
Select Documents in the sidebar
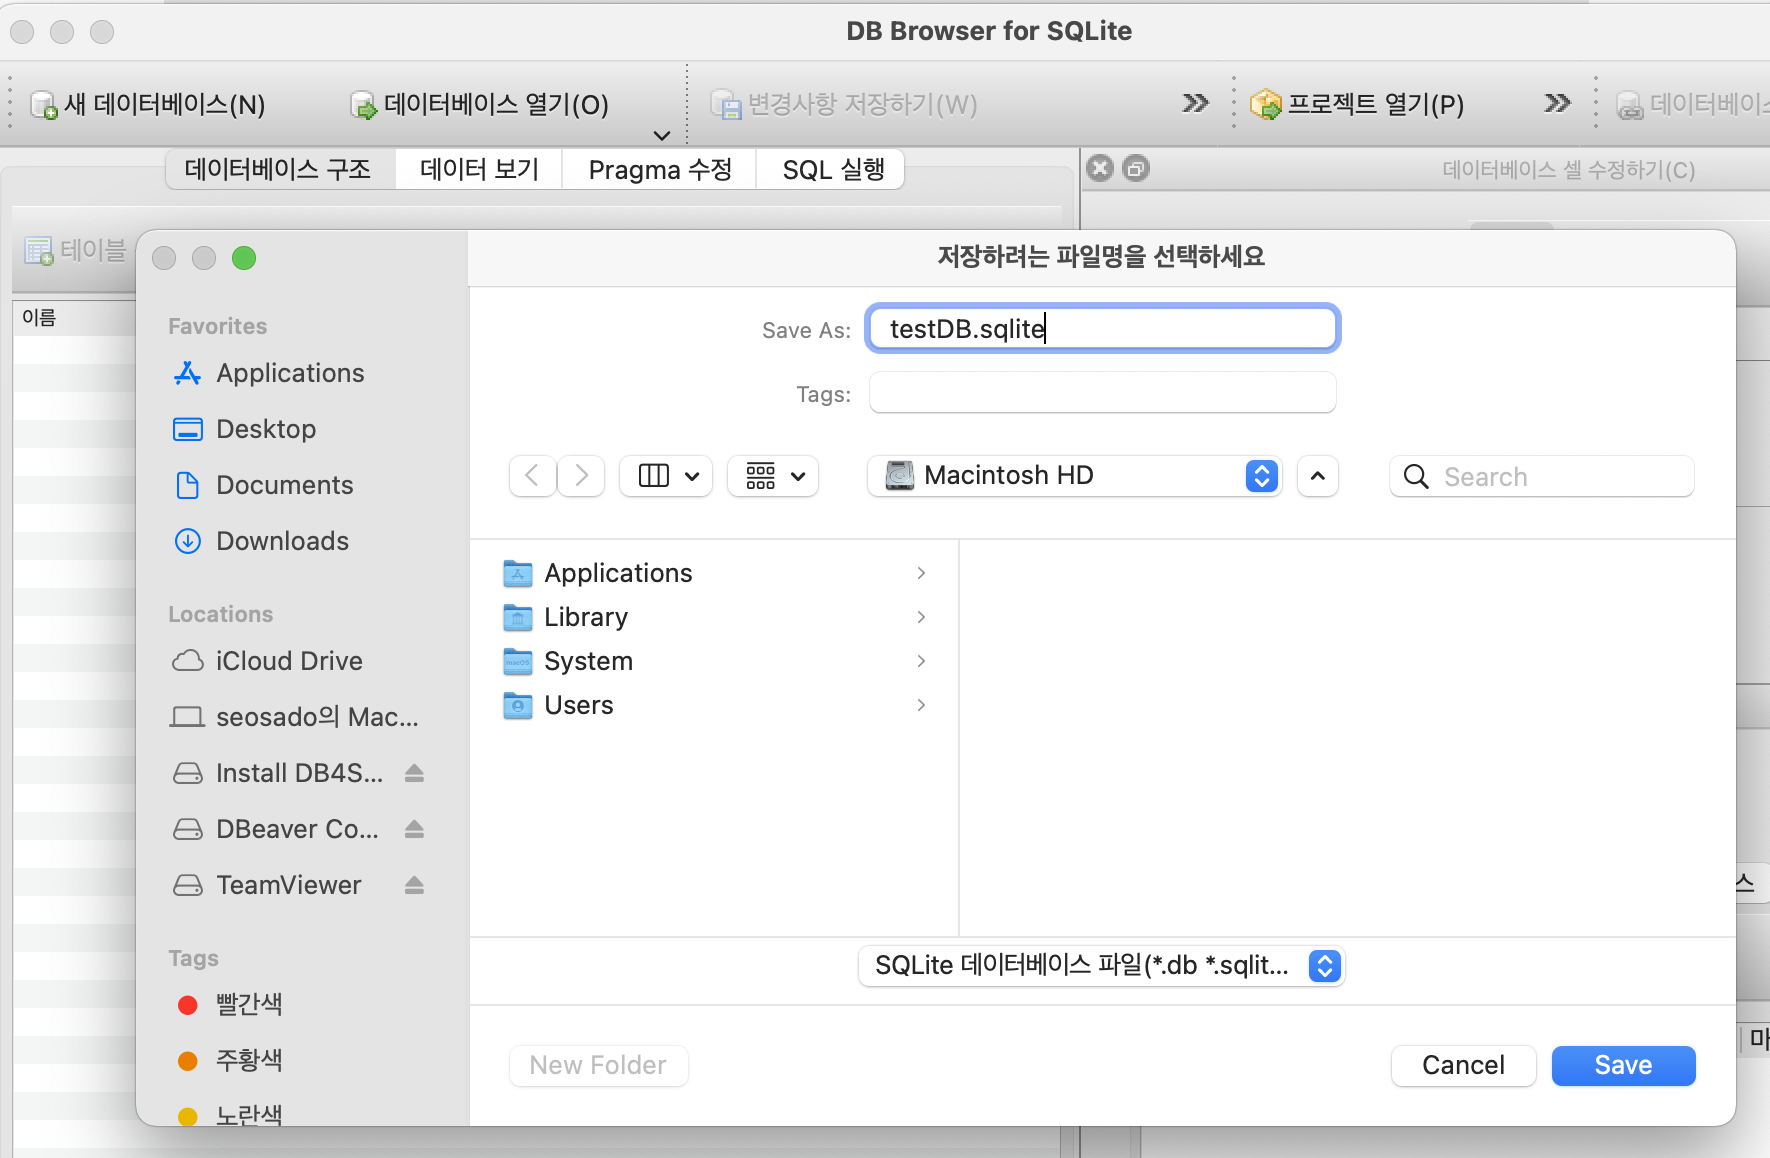[285, 485]
